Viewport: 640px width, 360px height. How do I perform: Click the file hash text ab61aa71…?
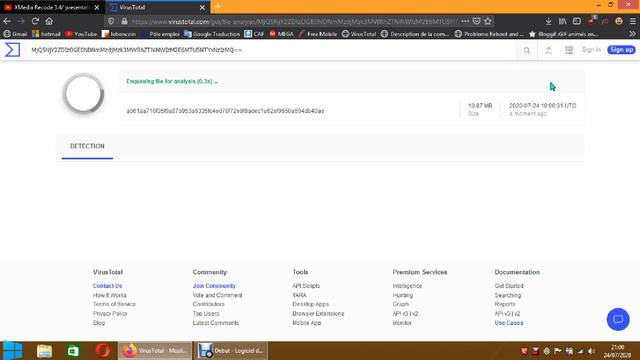(x=225, y=111)
